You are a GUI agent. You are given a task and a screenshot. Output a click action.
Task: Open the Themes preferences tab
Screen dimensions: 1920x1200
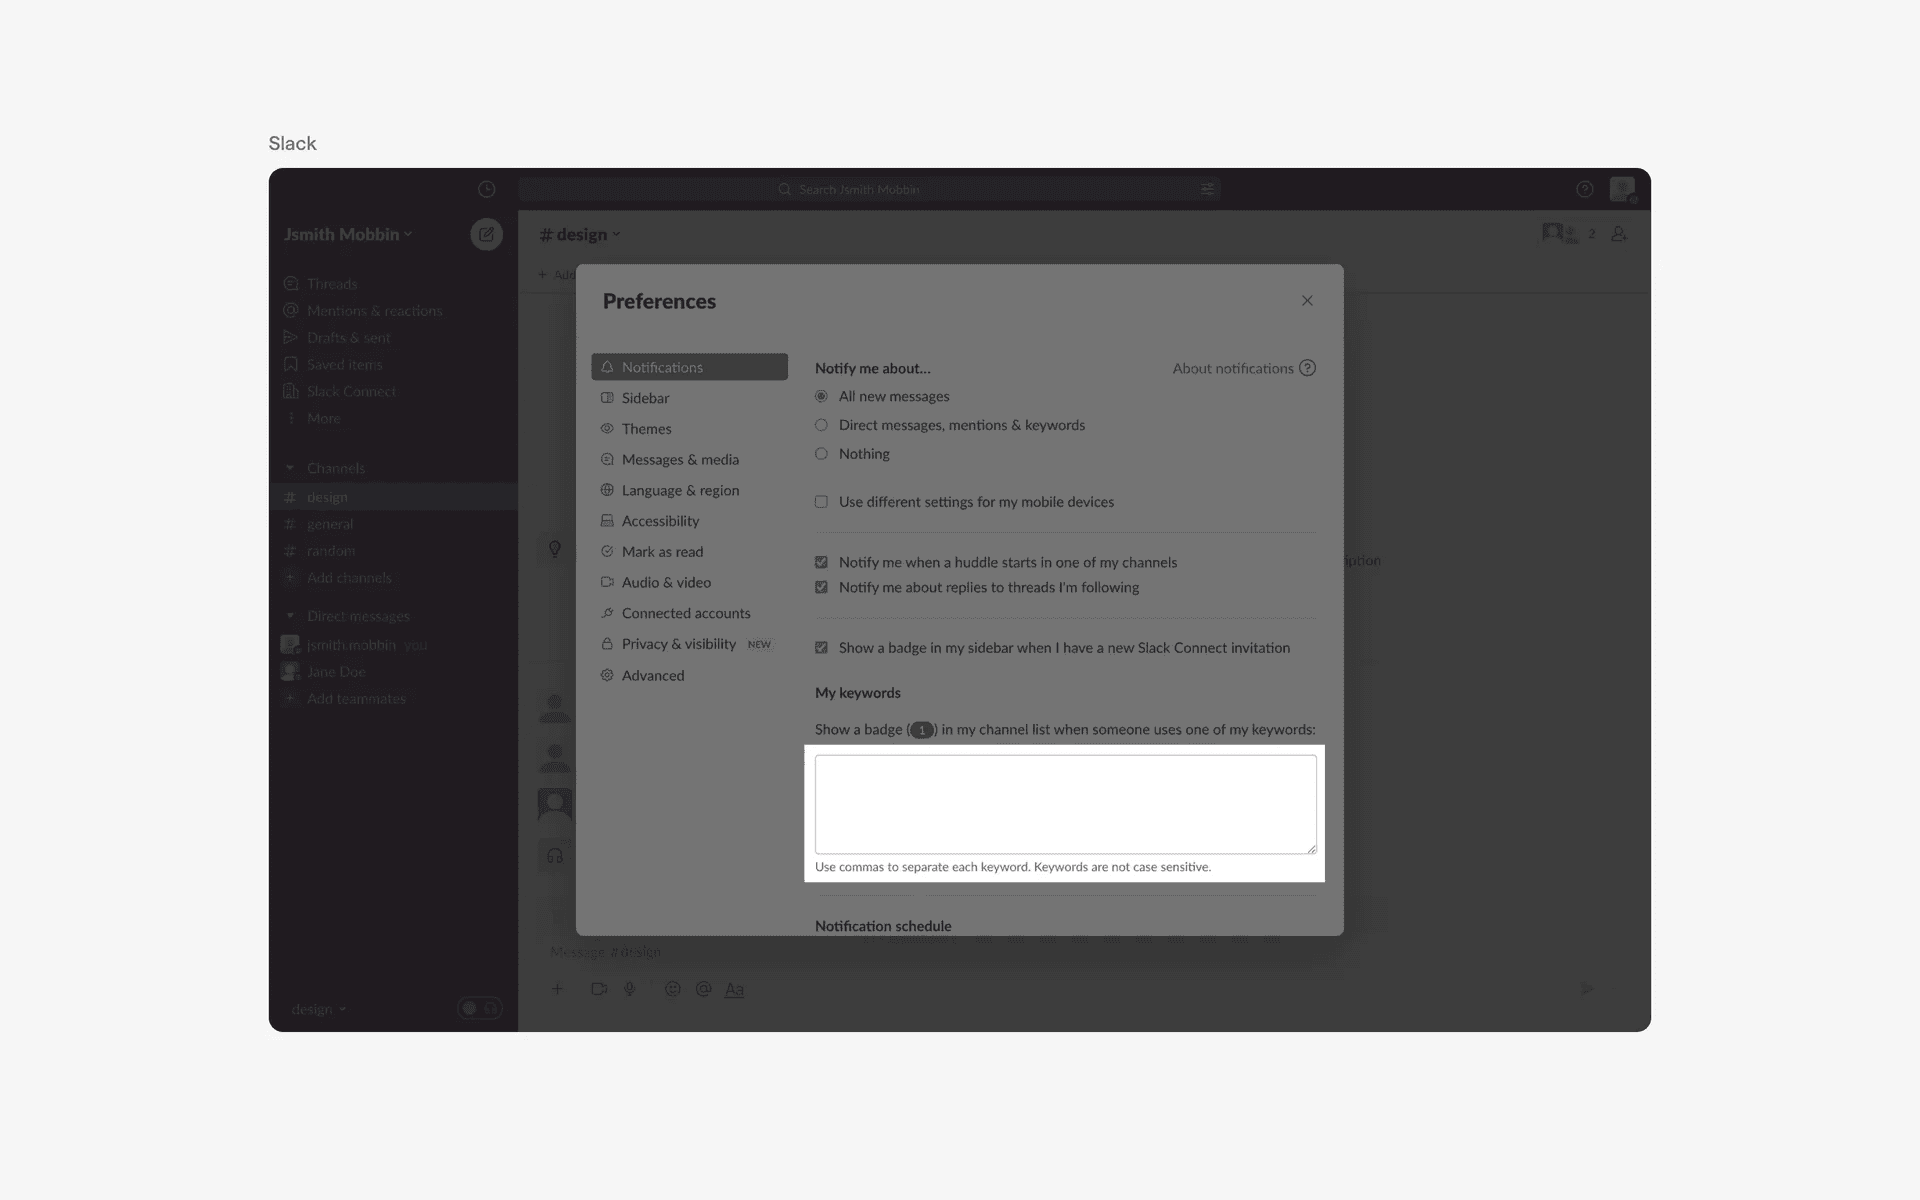pos(646,429)
